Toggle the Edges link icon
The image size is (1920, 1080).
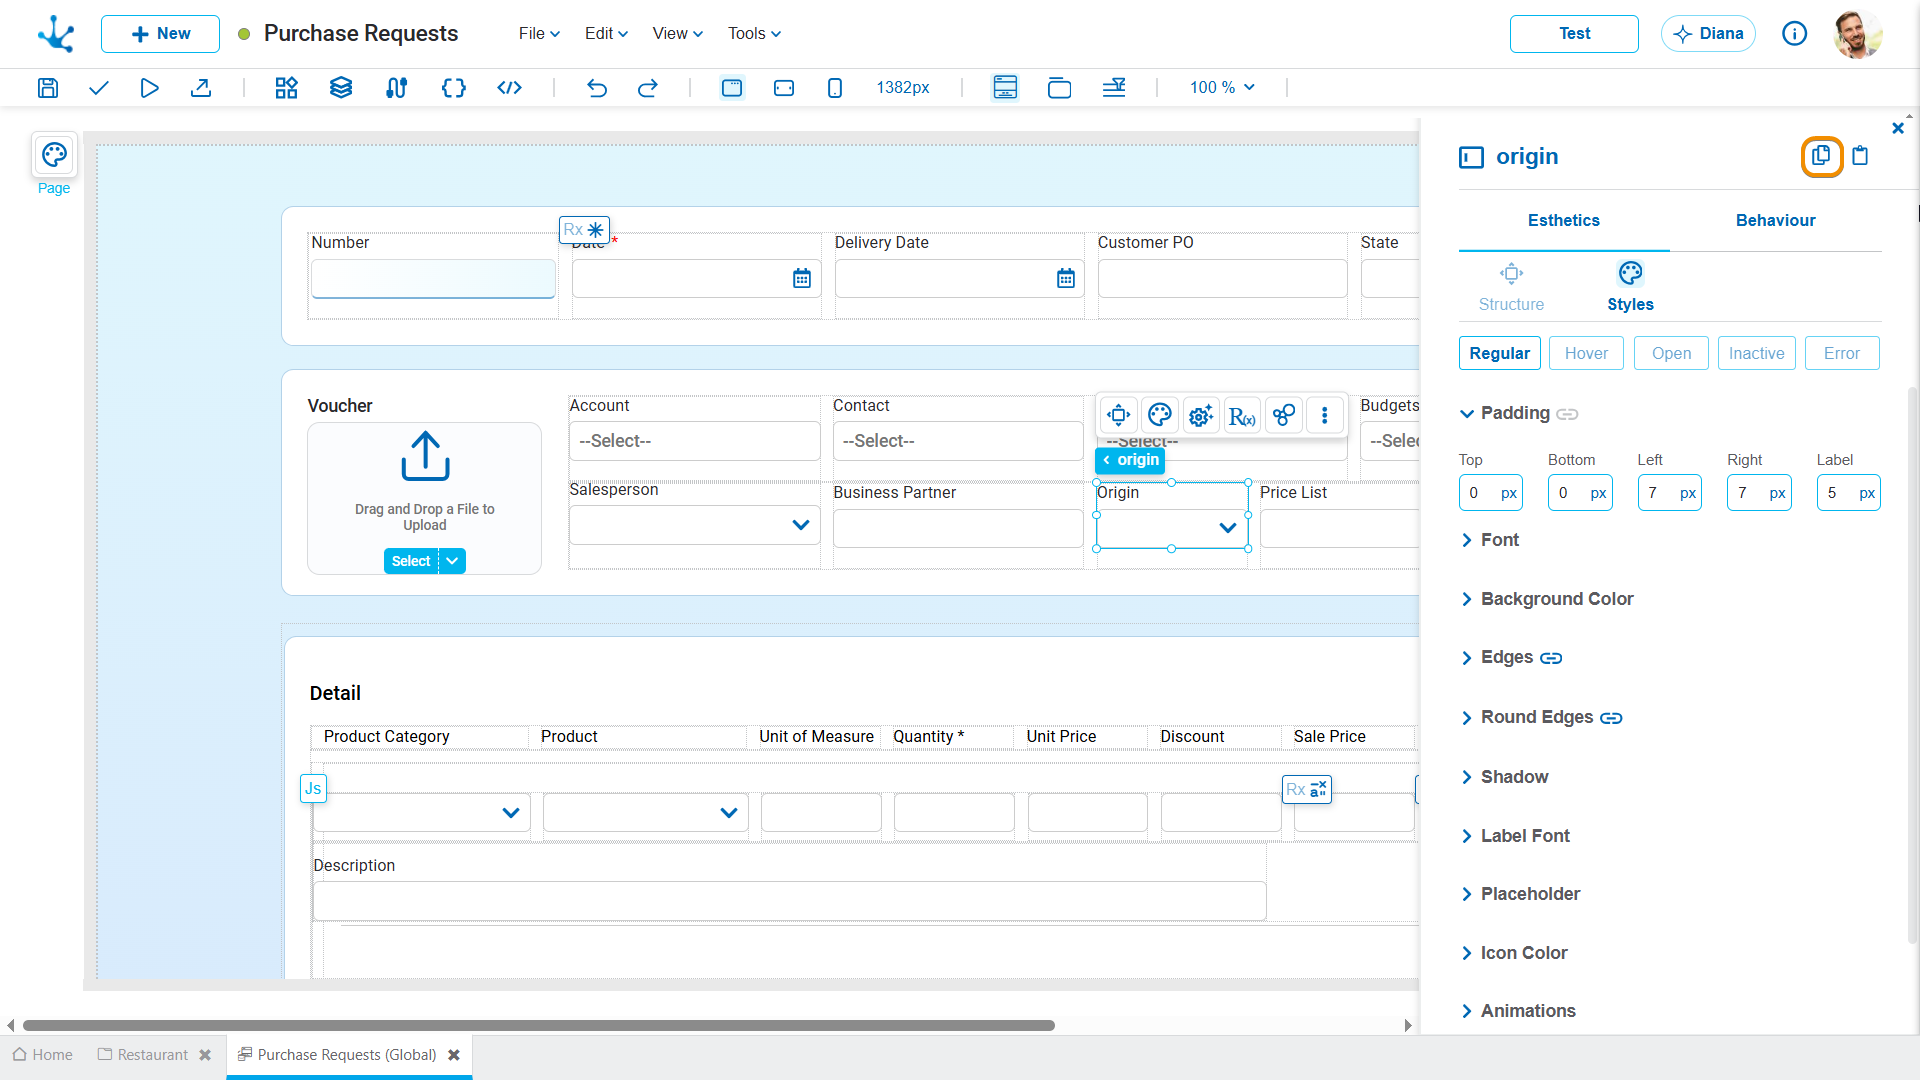pos(1551,658)
